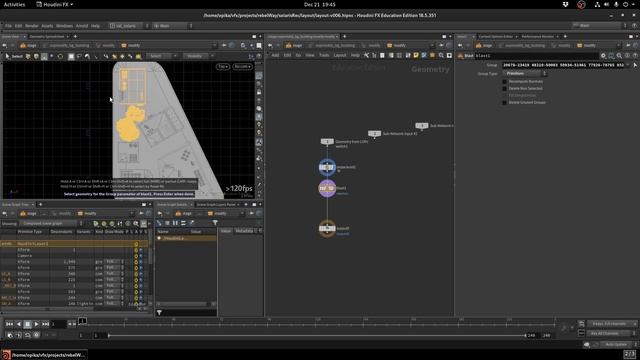The height and width of the screenshot is (360, 640).
Task: Toggle the real-time playback icon
Action: (x=36, y=335)
